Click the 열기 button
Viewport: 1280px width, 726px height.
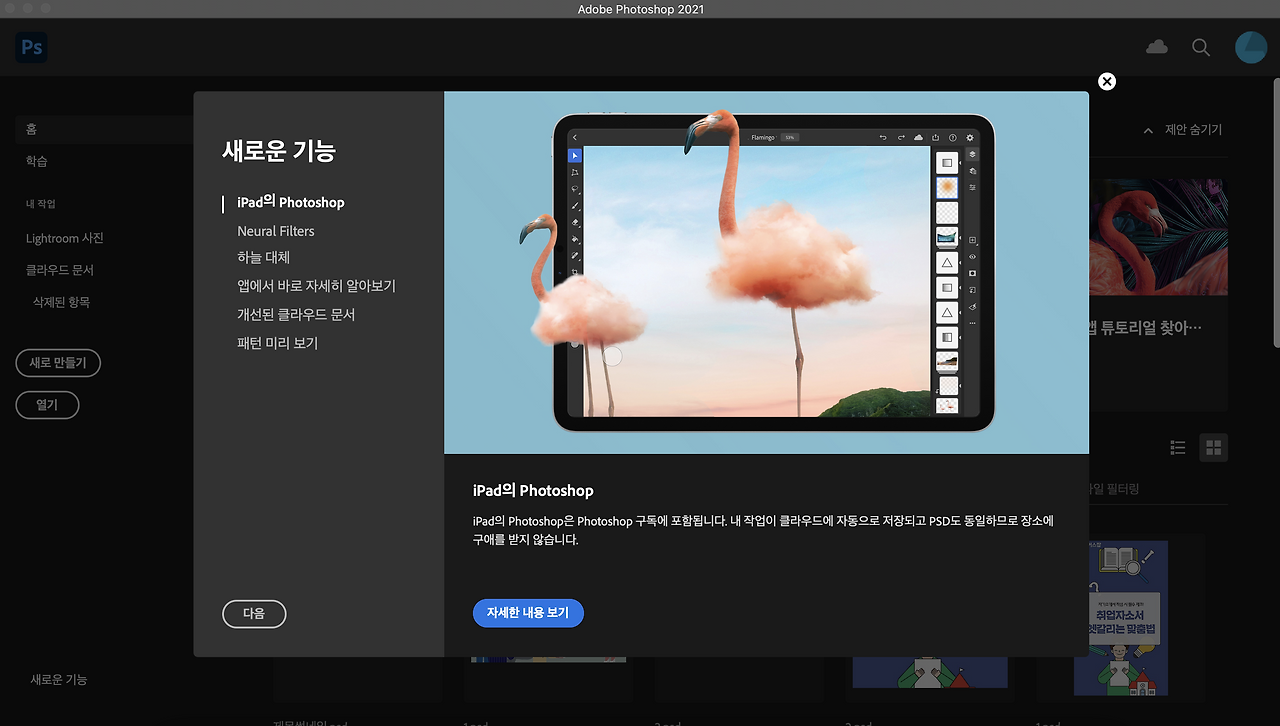tap(47, 405)
